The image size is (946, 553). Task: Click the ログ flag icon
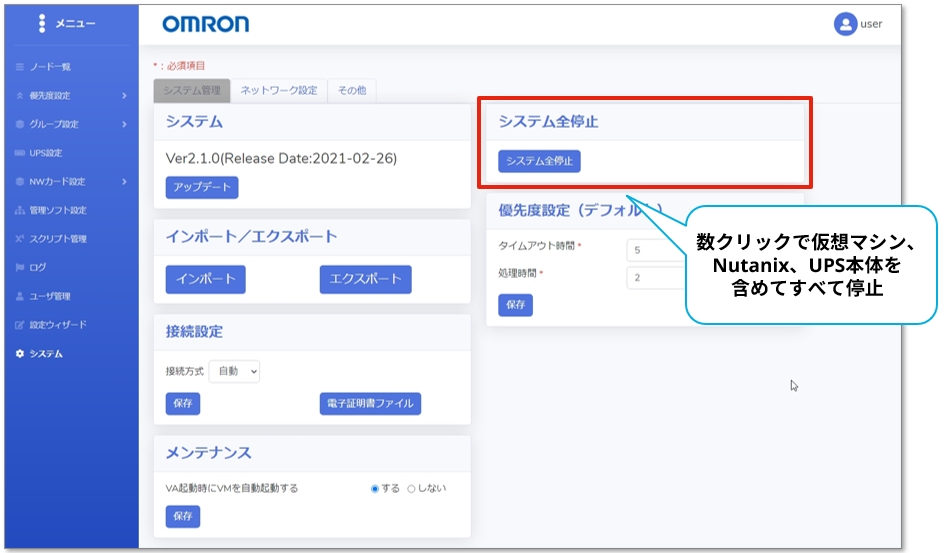(x=20, y=267)
